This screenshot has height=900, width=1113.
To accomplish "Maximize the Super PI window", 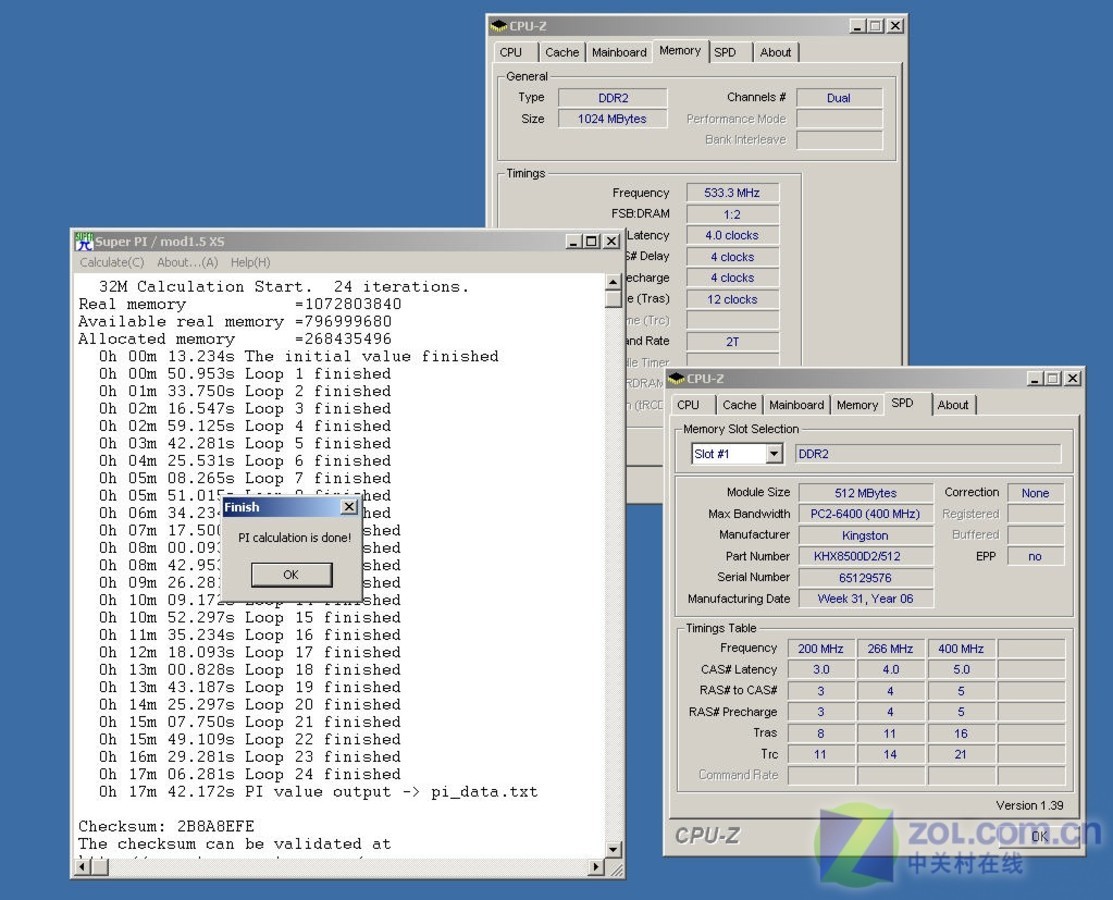I will click(591, 241).
